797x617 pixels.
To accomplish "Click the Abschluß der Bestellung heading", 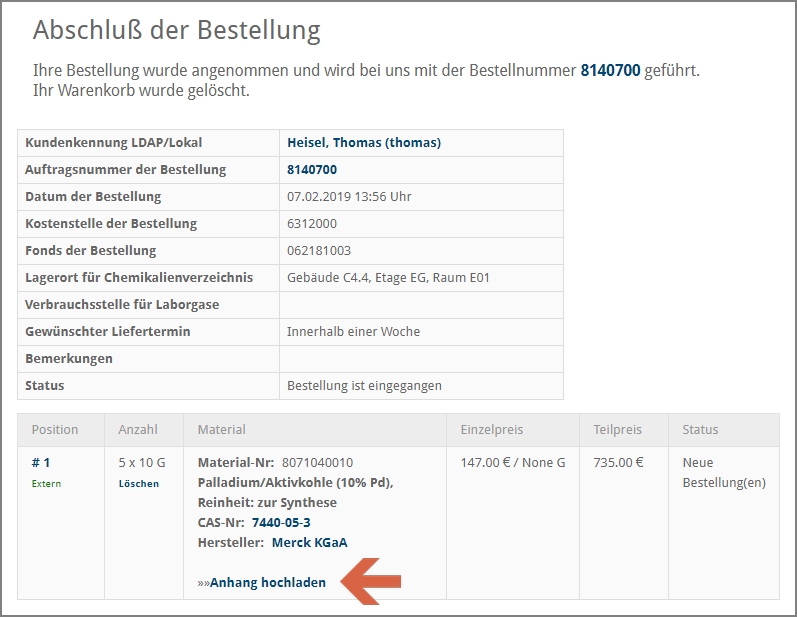I will click(177, 29).
